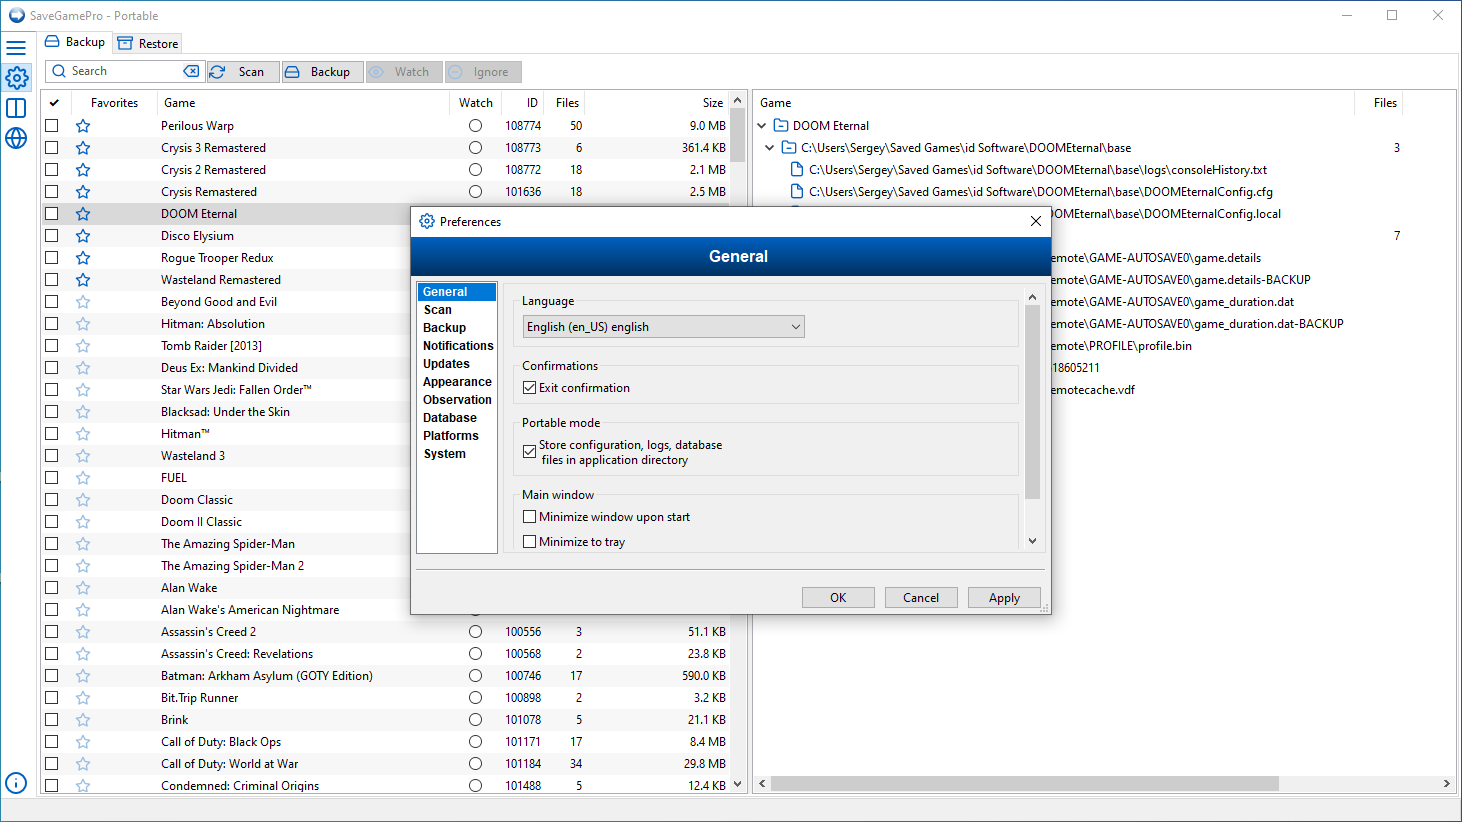Click the game list vertical scrollbar thumb
1462x822 pixels.
click(x=738, y=135)
